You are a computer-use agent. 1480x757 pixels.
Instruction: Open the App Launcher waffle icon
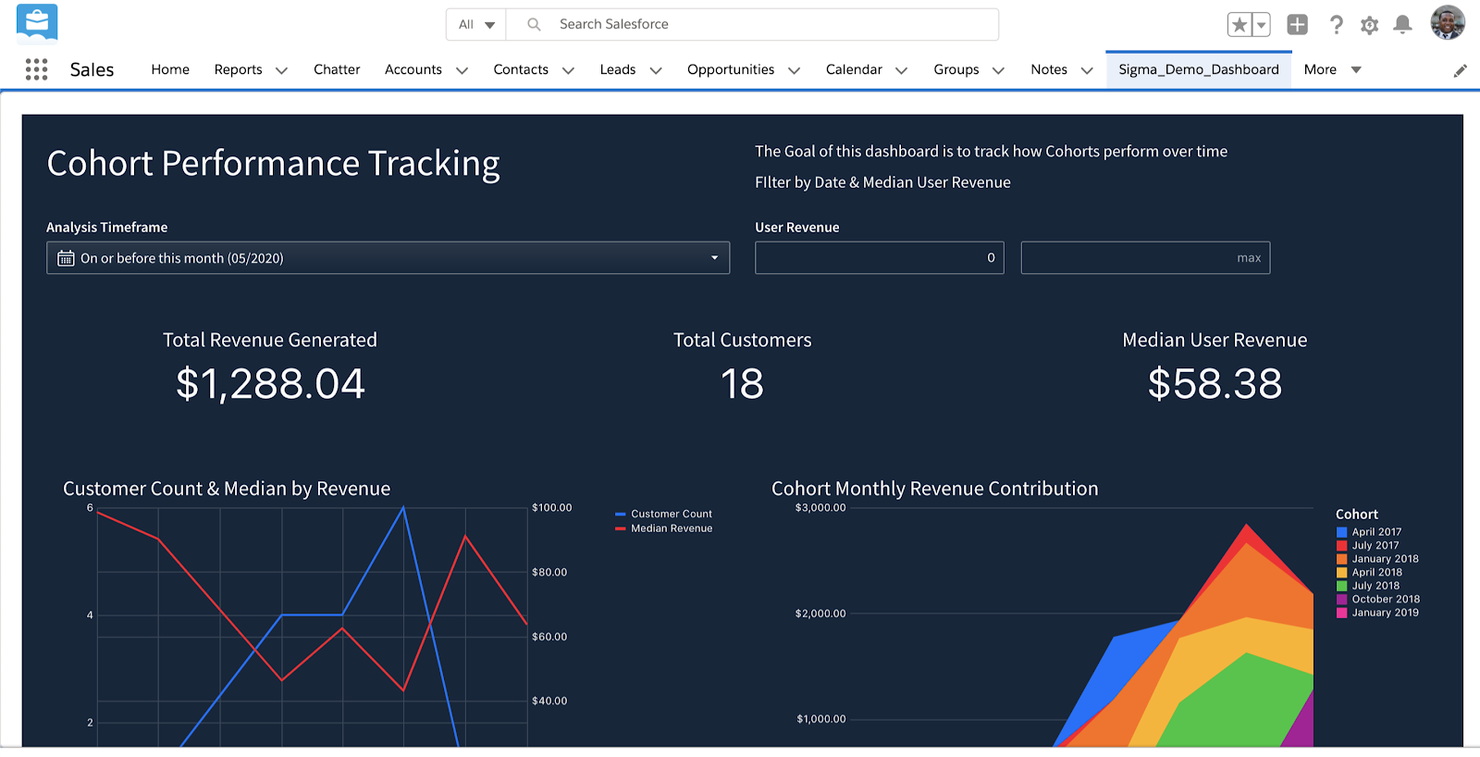(x=36, y=69)
